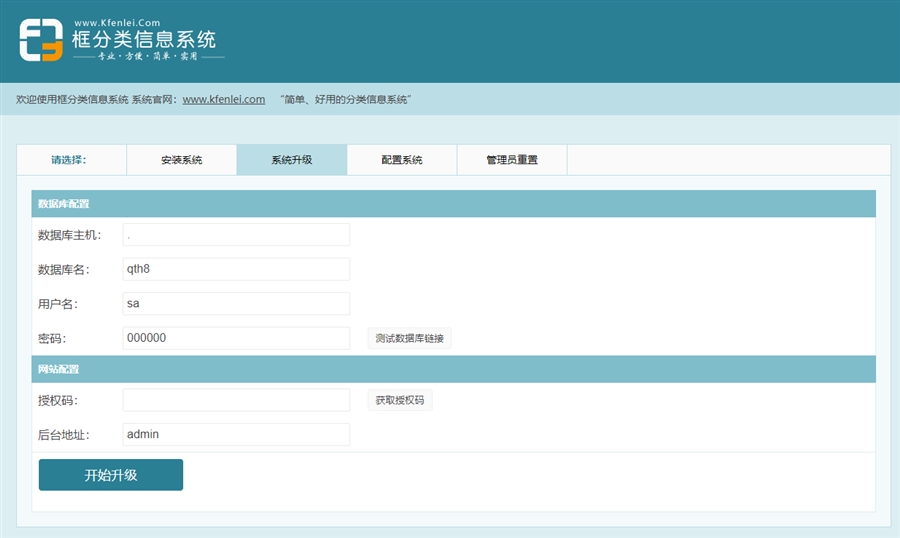The width and height of the screenshot is (900, 538).
Task: Click the 用户名 field containing sa
Action: point(236,303)
